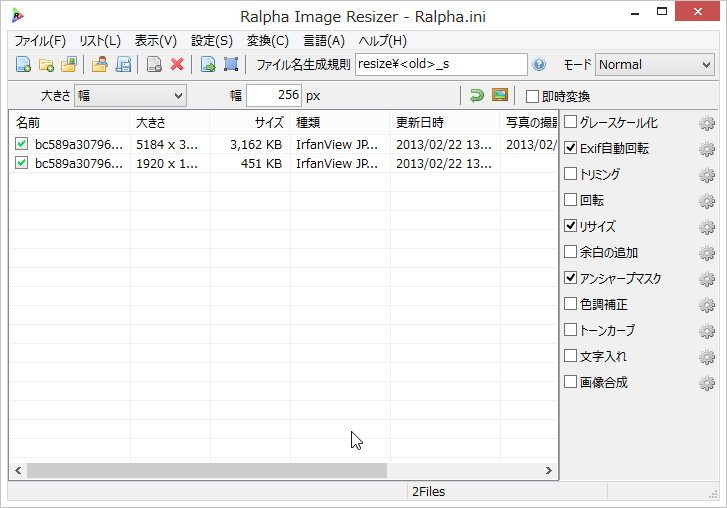Open settings gear for 色調補正

[707, 305]
